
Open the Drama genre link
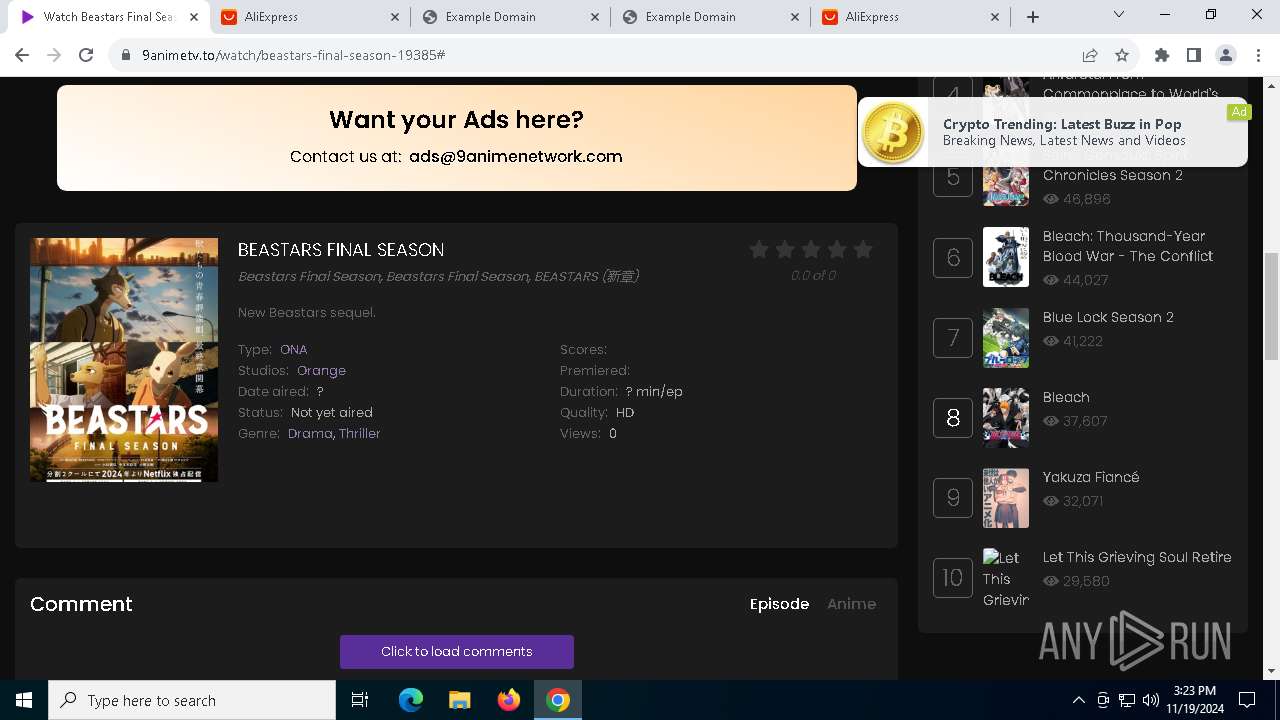click(x=310, y=433)
